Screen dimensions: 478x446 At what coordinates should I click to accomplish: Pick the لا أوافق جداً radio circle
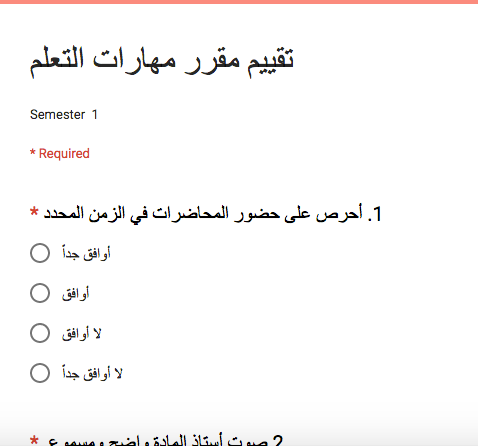40,373
